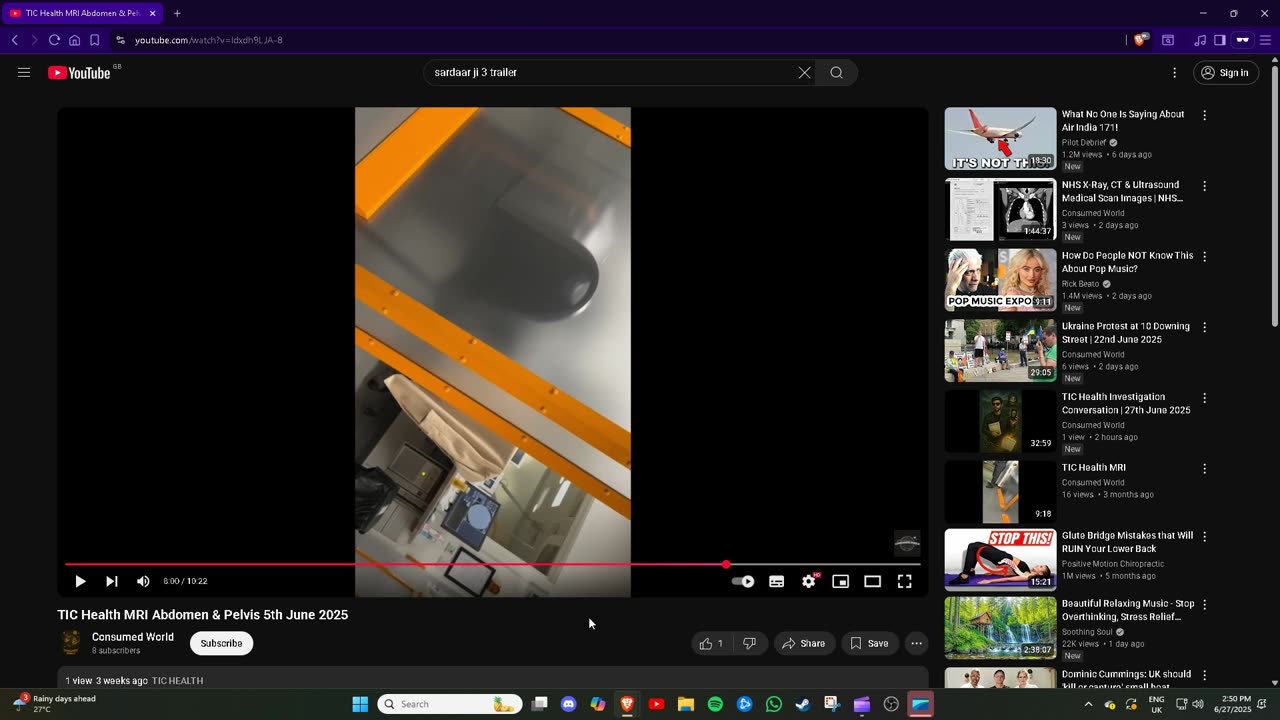Click the channel watermark on video
Screen dimensions: 1280x720
(x=907, y=543)
